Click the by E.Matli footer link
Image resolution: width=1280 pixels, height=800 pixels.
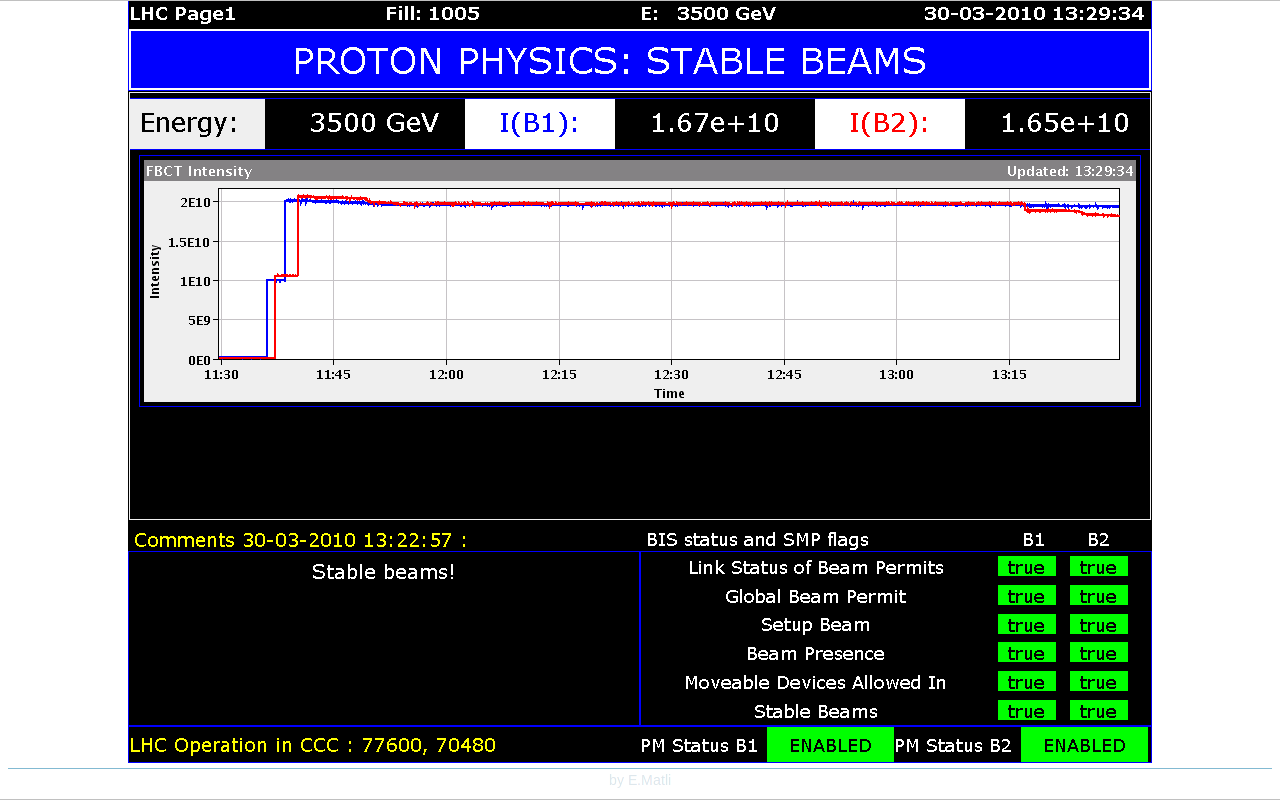click(x=640, y=780)
